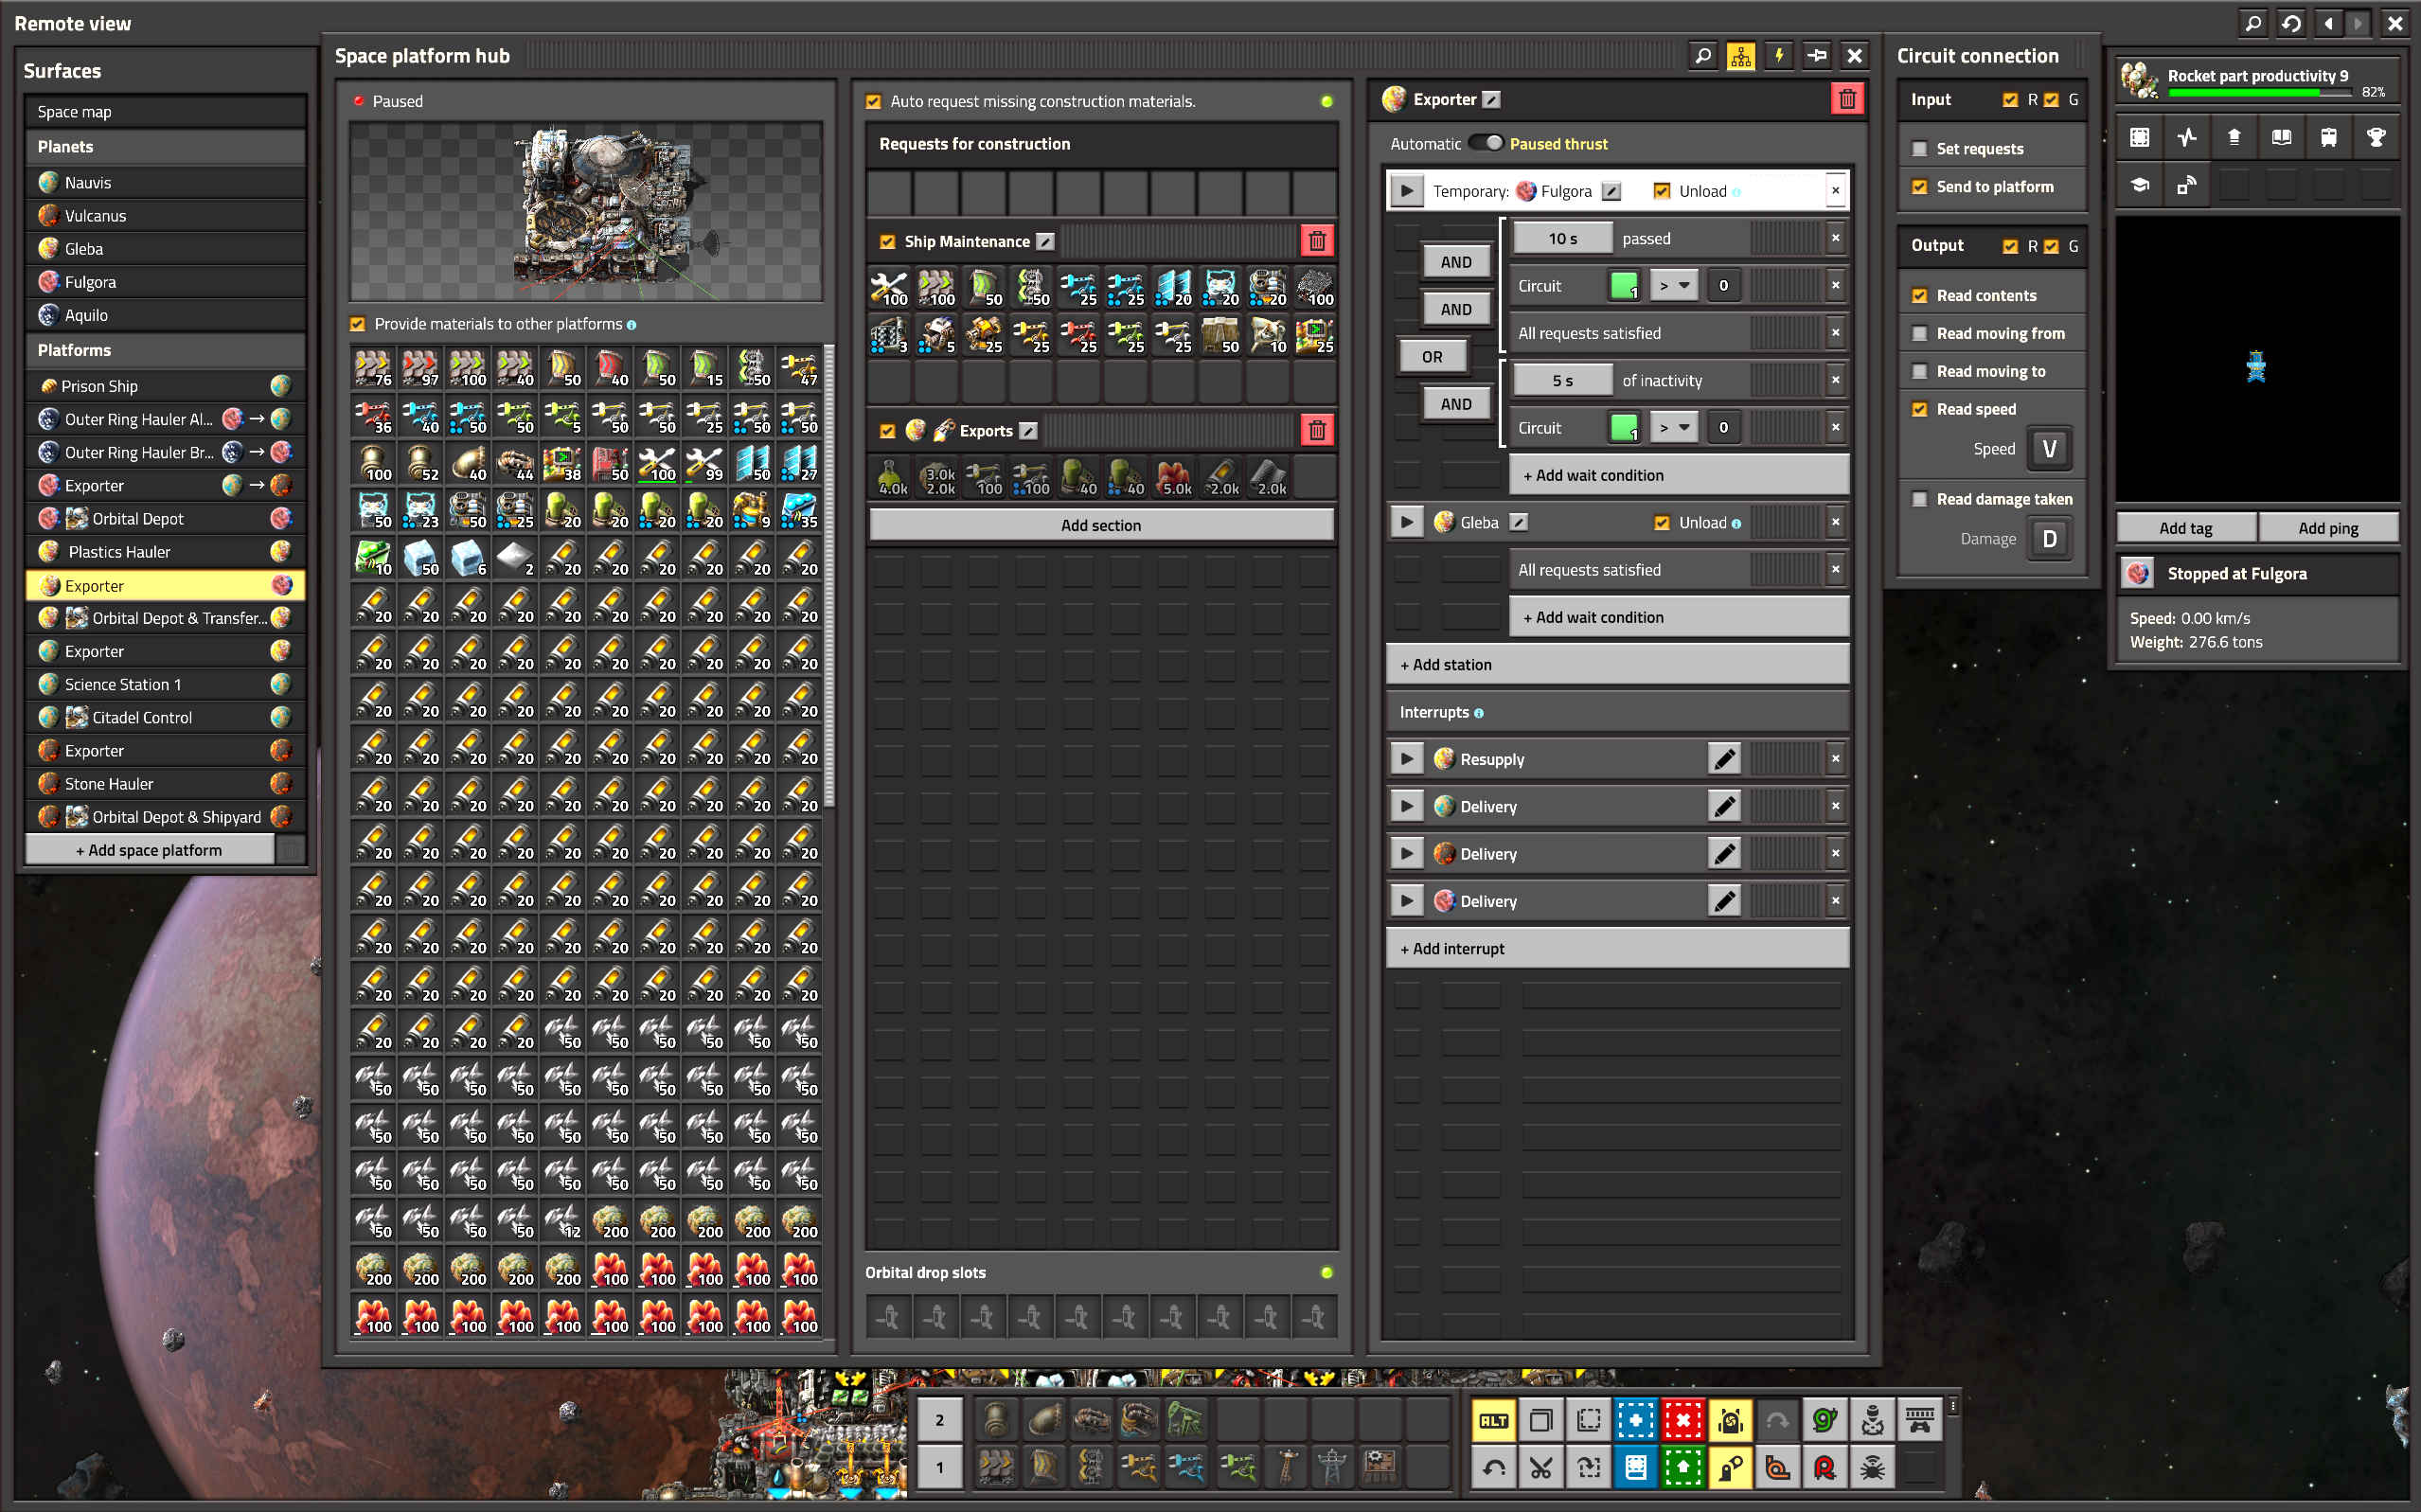Click the platform preview image thumbnail
The height and width of the screenshot is (1512, 2421).
(585, 211)
